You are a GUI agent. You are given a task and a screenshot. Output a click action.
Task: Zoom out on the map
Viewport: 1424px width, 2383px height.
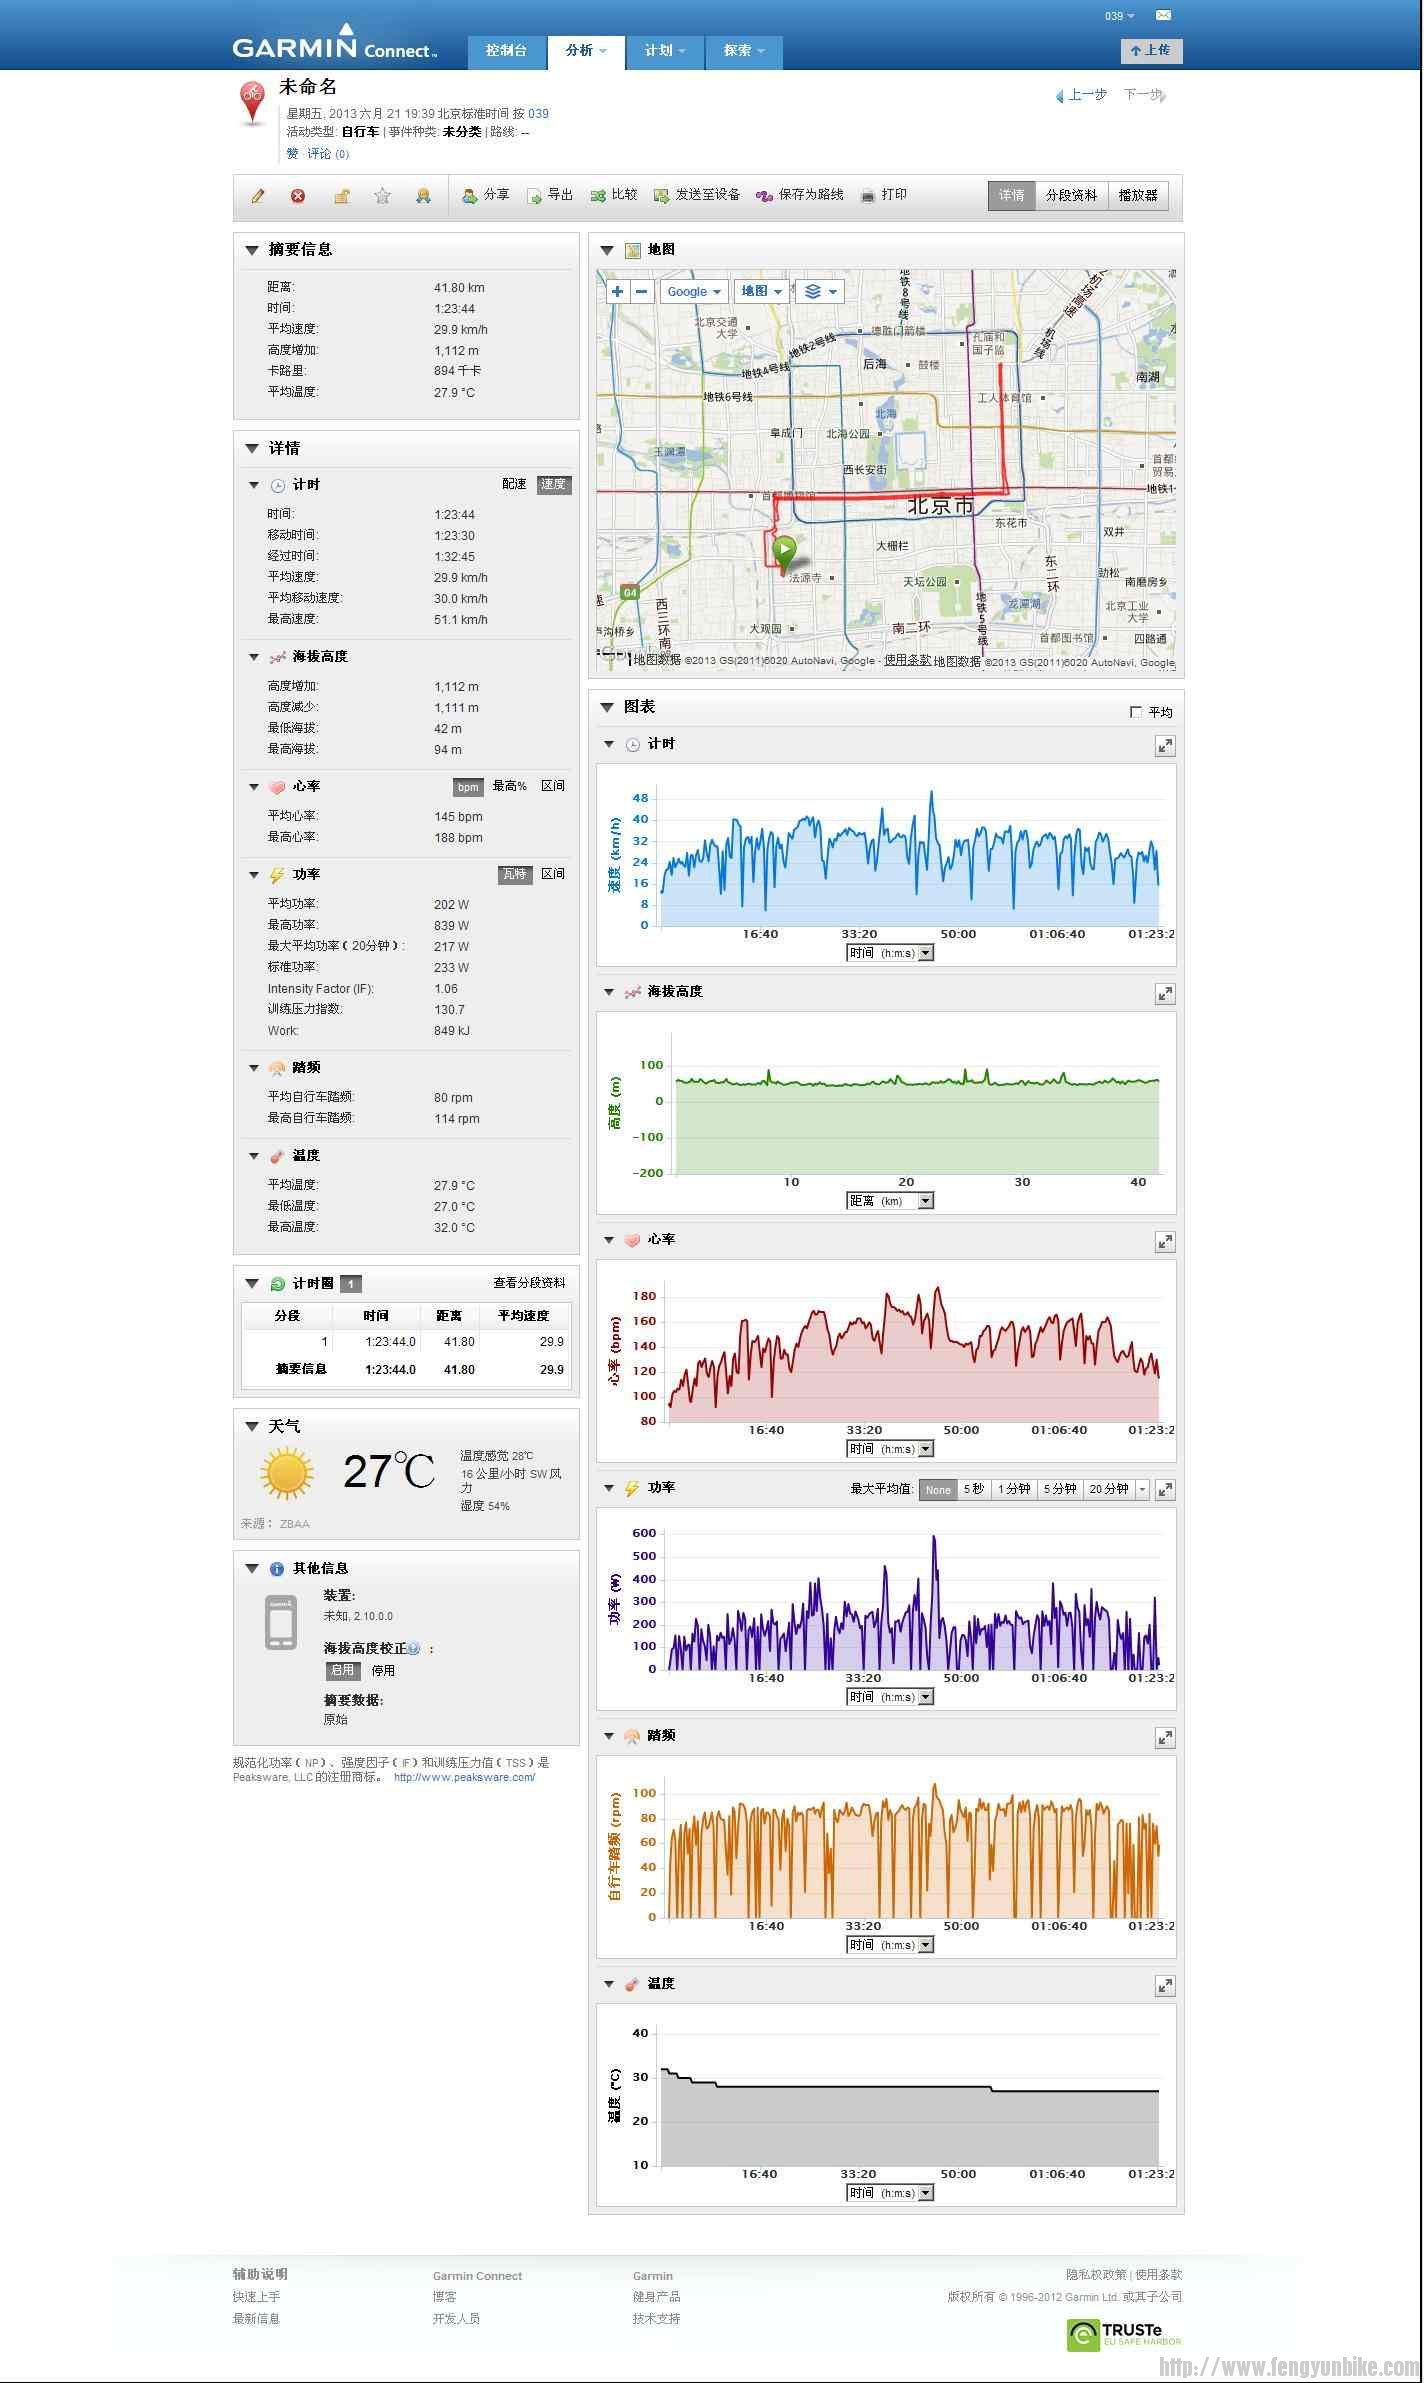[642, 291]
